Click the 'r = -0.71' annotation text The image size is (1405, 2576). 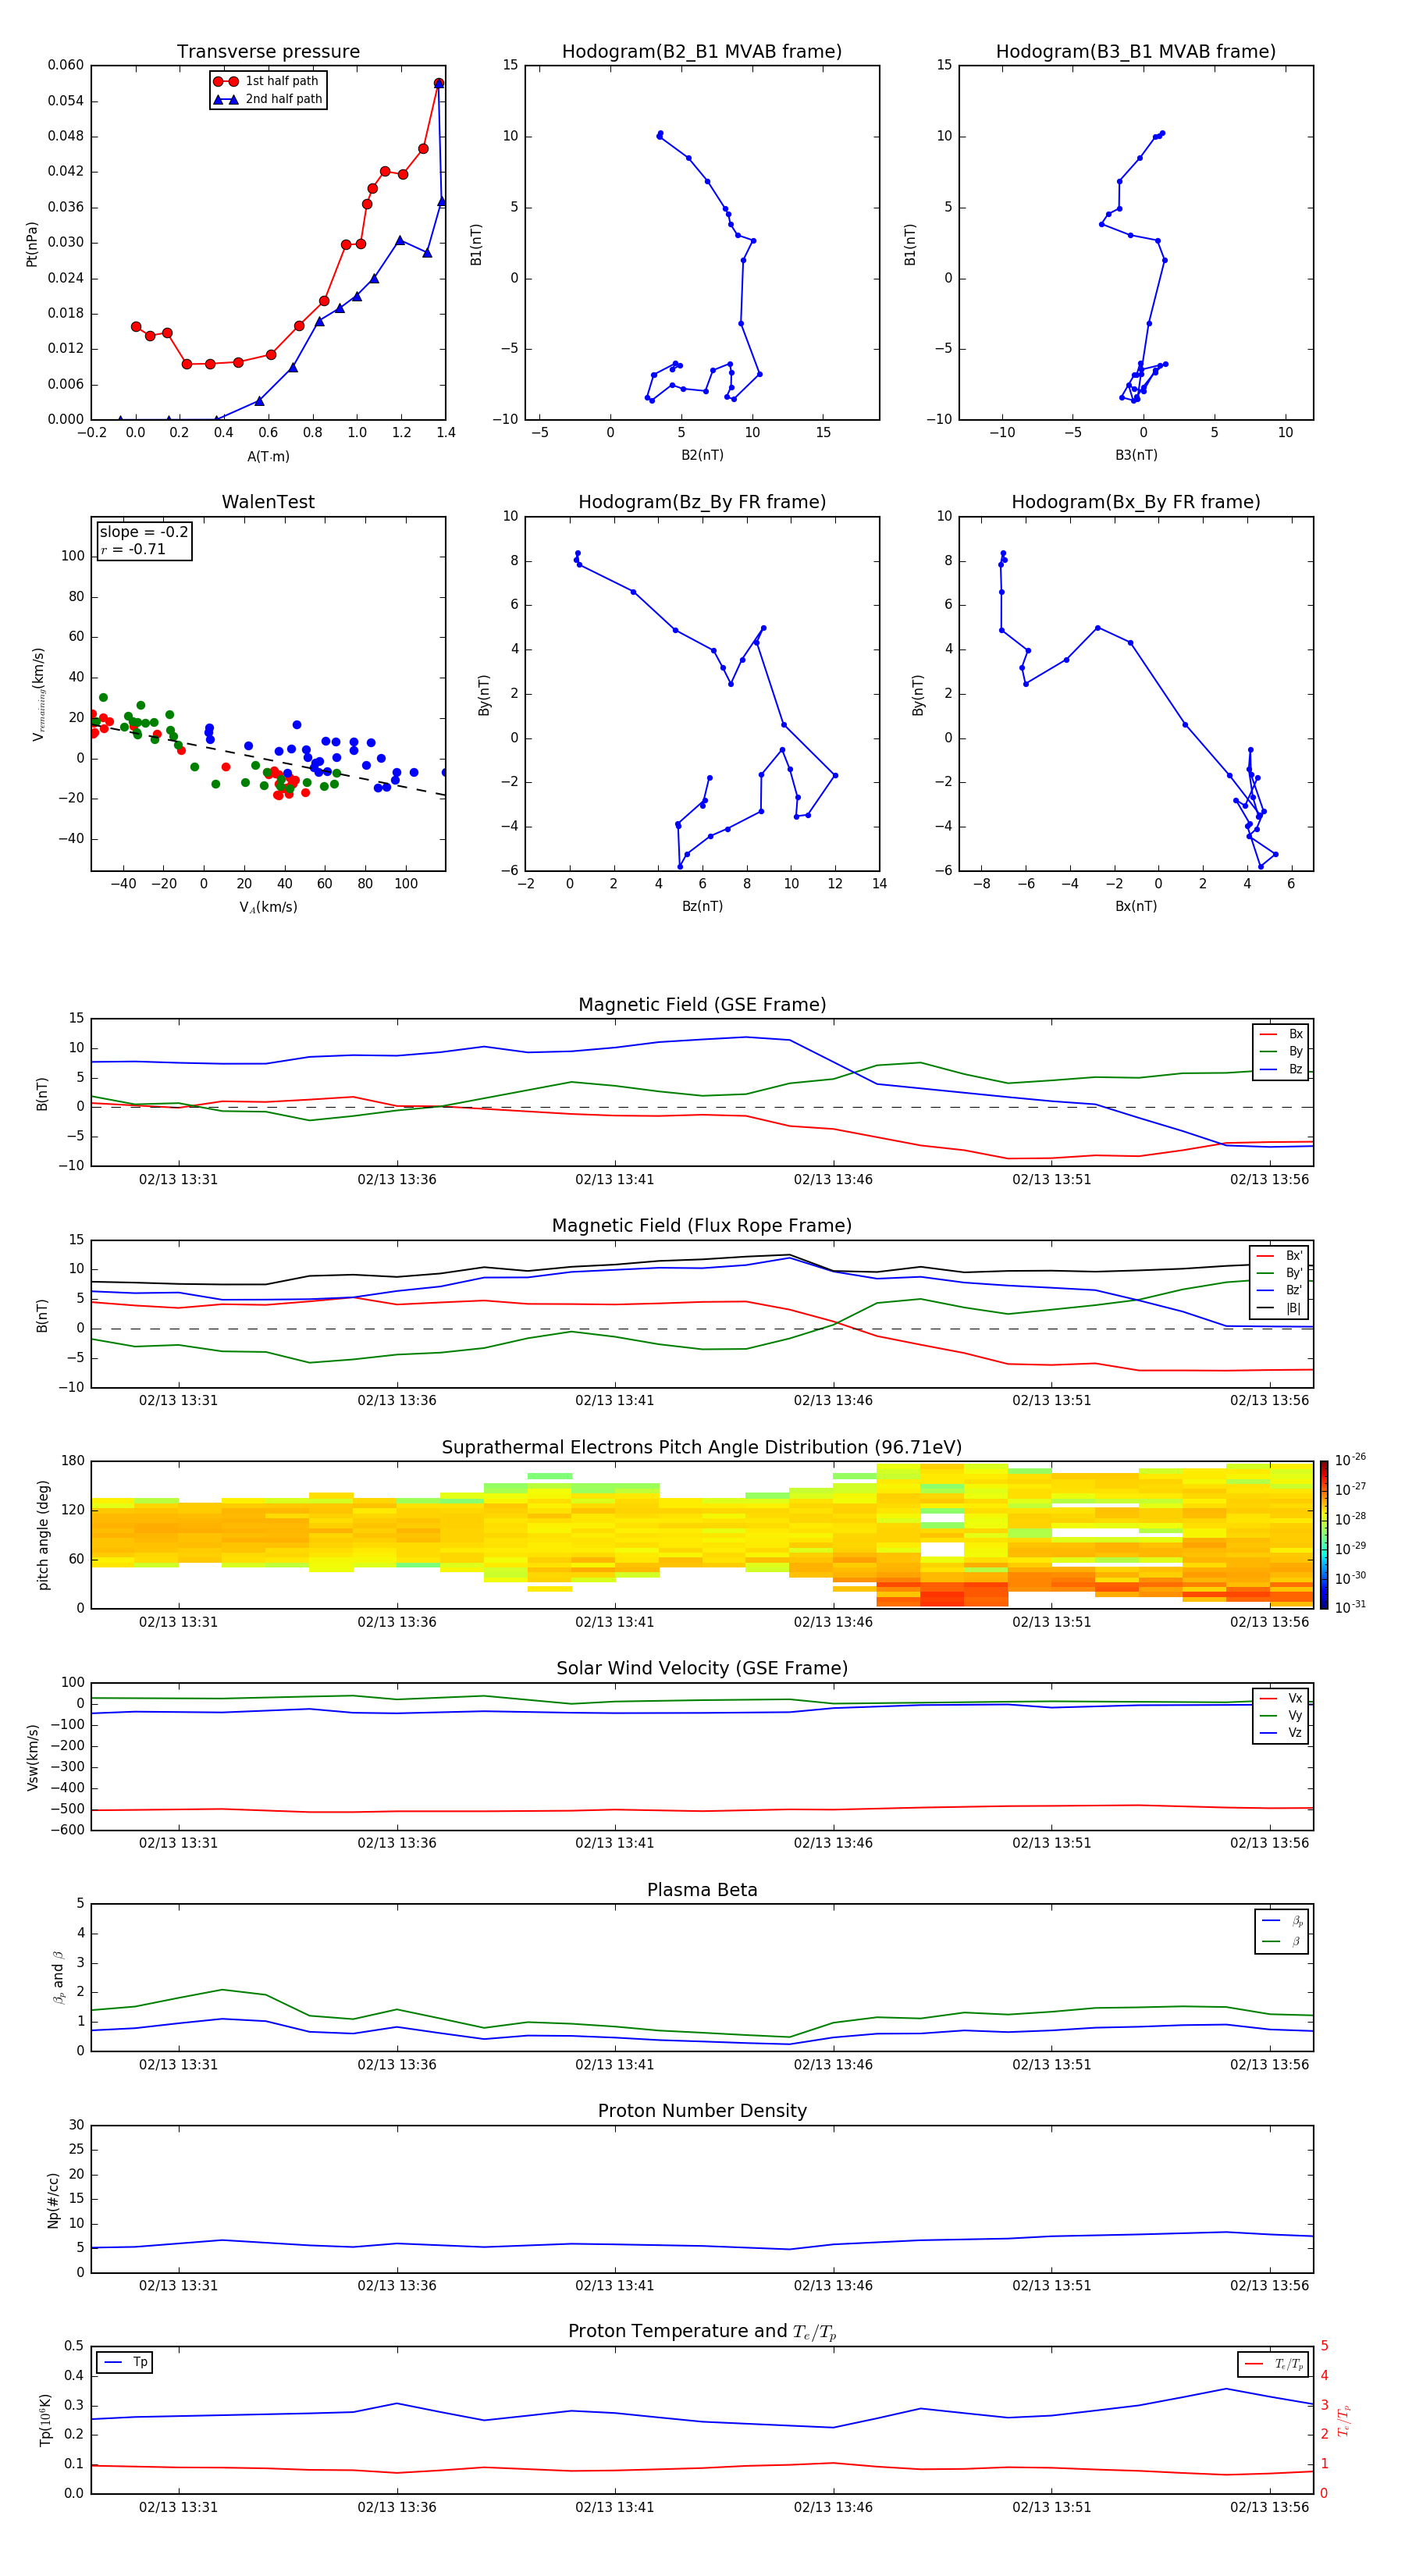coord(133,549)
